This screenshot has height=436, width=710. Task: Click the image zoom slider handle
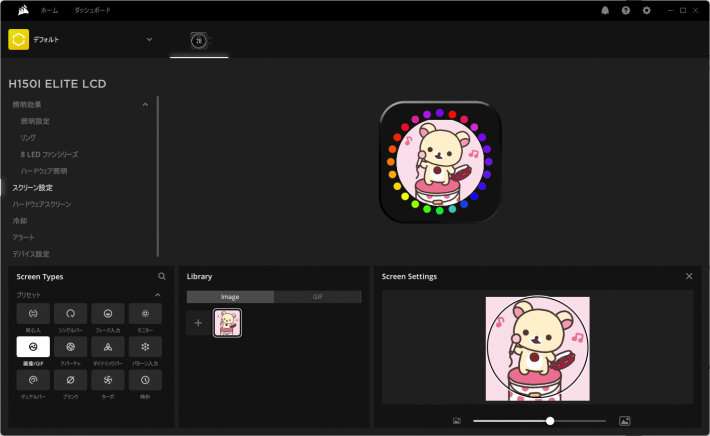point(550,421)
